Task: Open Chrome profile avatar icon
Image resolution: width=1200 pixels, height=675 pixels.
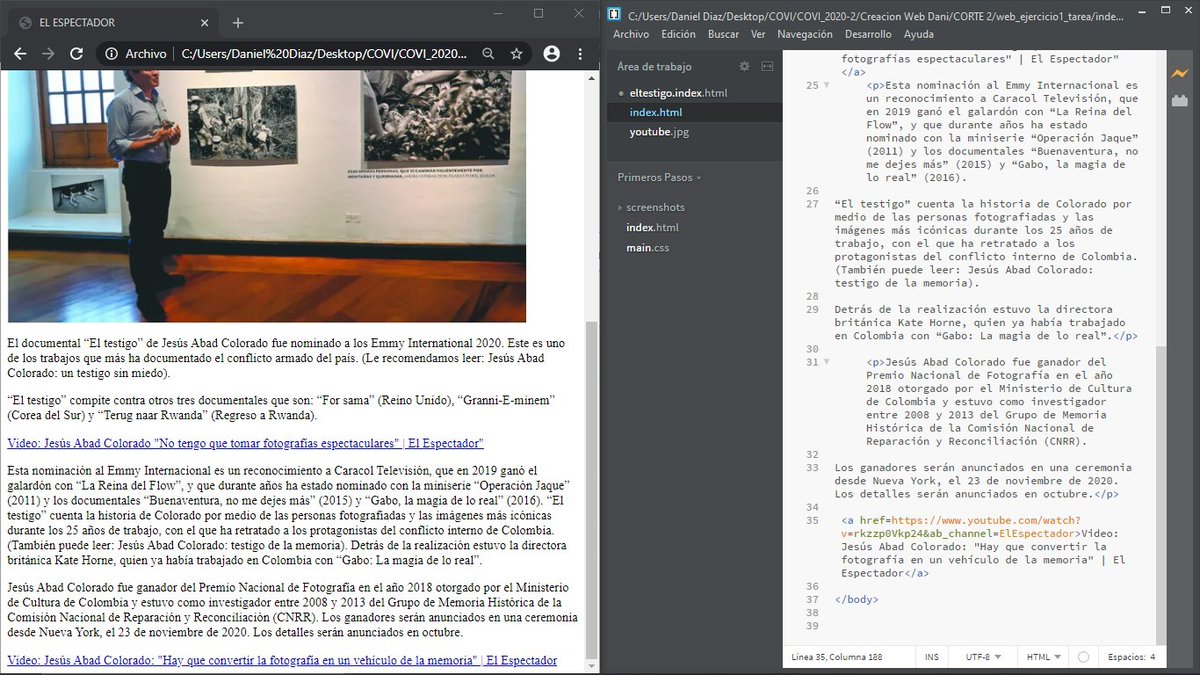Action: point(551,54)
